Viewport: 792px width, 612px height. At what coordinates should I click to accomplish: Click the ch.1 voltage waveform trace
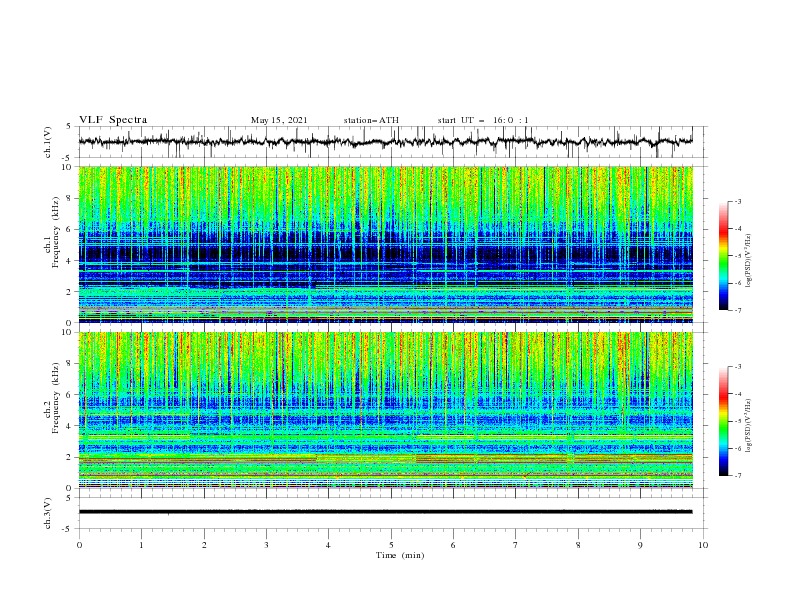(385, 142)
